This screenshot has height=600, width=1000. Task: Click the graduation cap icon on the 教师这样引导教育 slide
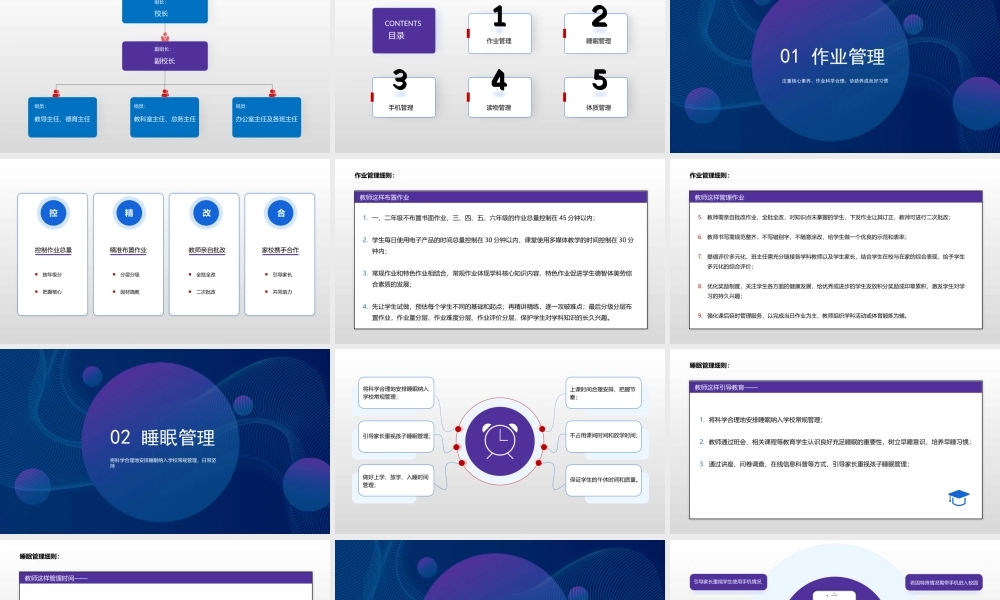point(958,497)
